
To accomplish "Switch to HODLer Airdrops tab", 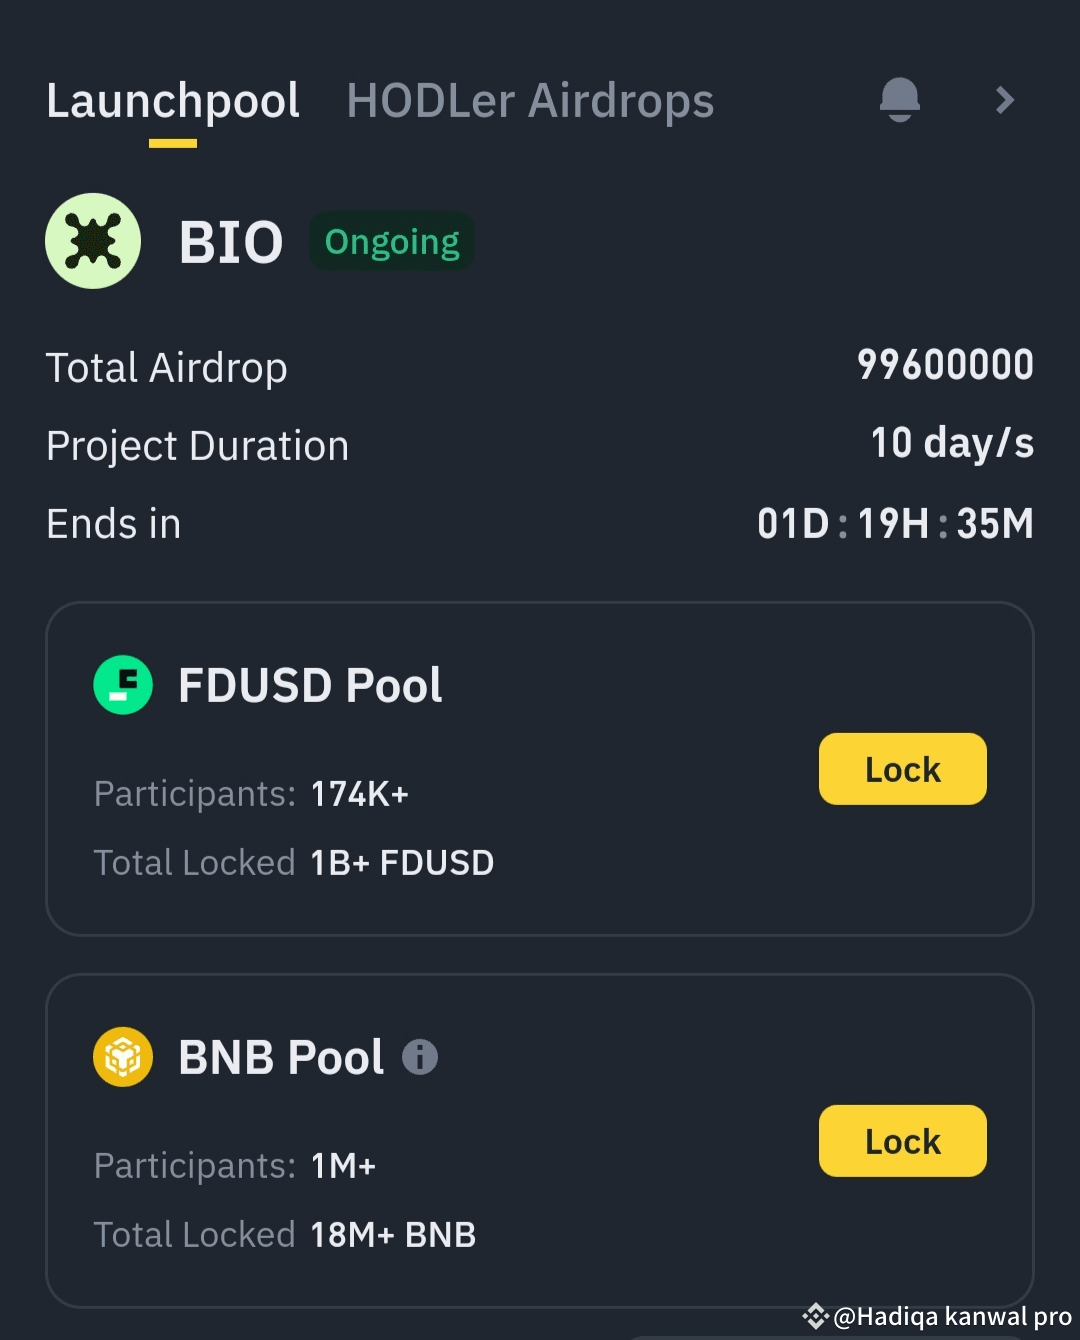I will coord(530,101).
